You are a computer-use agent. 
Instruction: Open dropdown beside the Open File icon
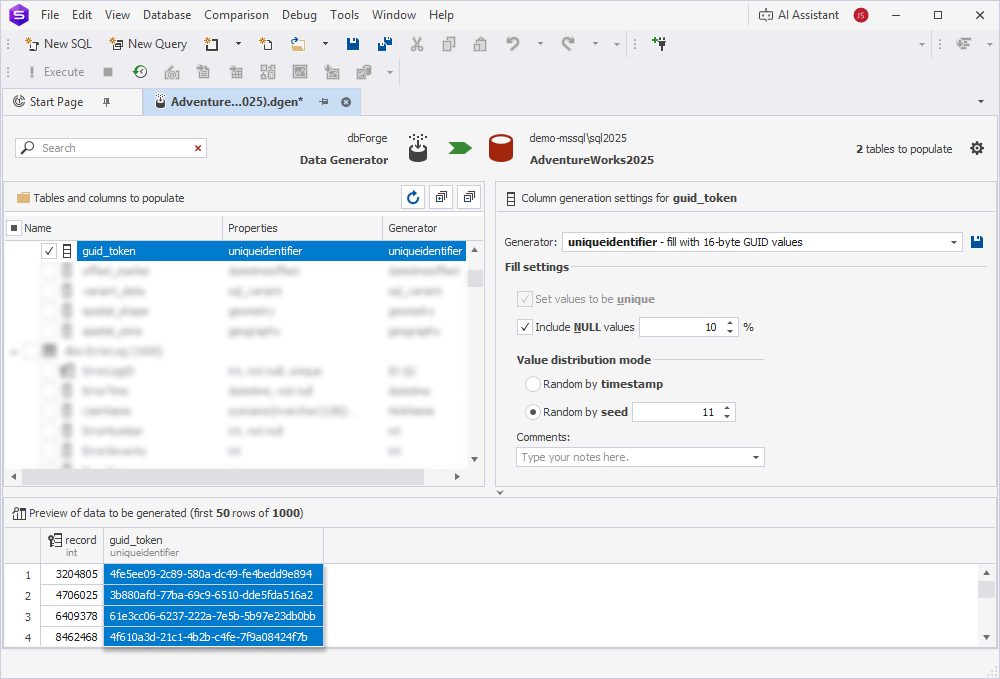click(x=325, y=44)
